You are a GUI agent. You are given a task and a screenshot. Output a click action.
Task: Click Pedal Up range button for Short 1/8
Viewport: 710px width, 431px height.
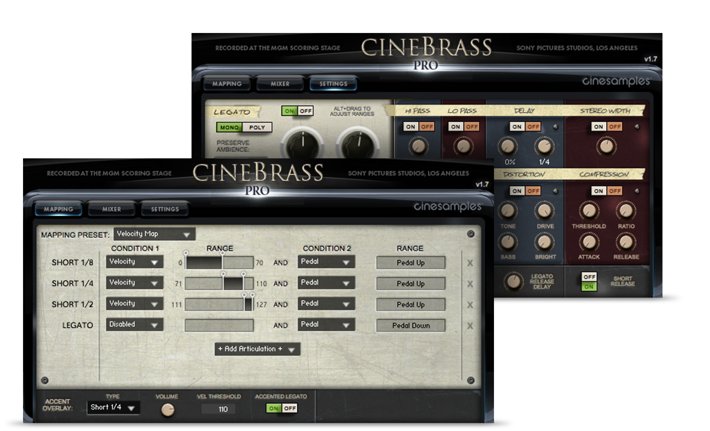411,263
